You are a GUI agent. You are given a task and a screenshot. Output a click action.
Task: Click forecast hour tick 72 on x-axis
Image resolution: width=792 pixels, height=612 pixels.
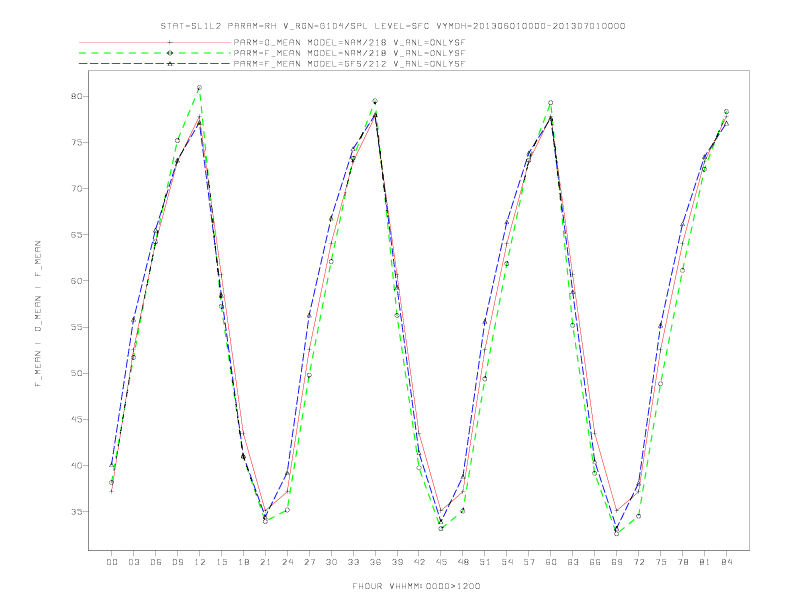[639, 562]
